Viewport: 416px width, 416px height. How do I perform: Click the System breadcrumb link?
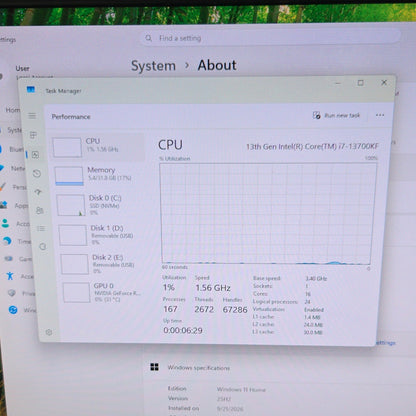(153, 66)
